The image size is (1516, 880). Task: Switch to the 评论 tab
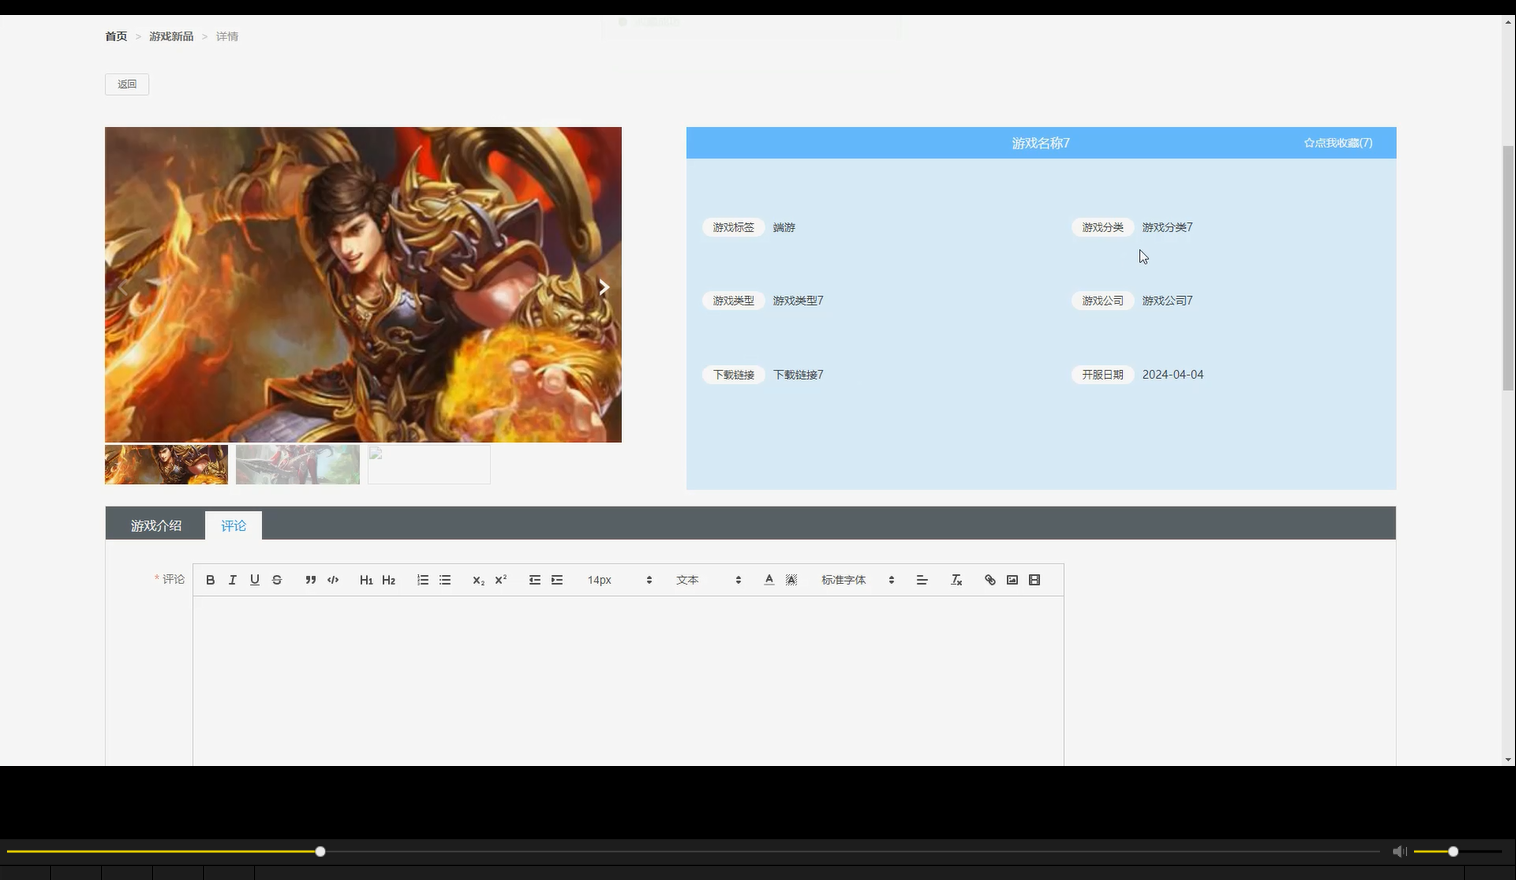click(233, 525)
